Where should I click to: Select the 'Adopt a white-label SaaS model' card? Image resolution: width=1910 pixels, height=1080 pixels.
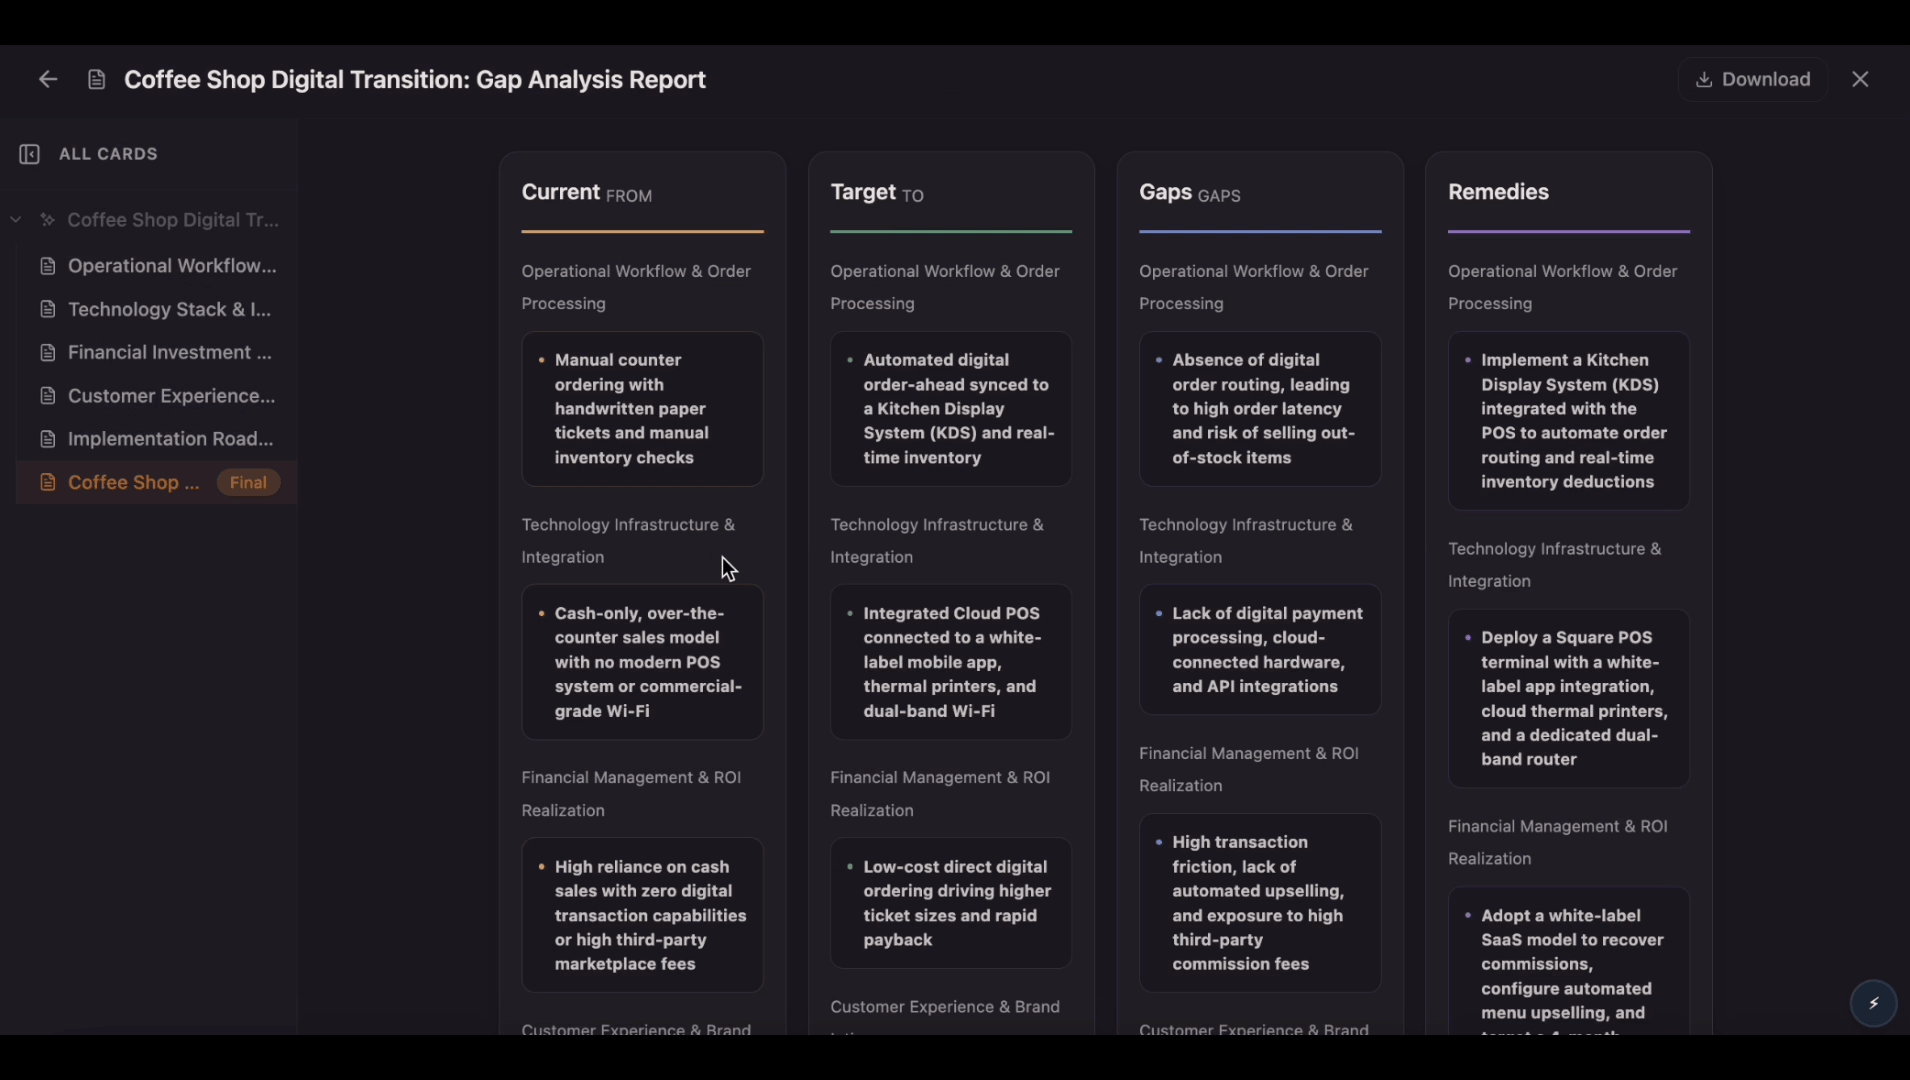(x=1569, y=962)
